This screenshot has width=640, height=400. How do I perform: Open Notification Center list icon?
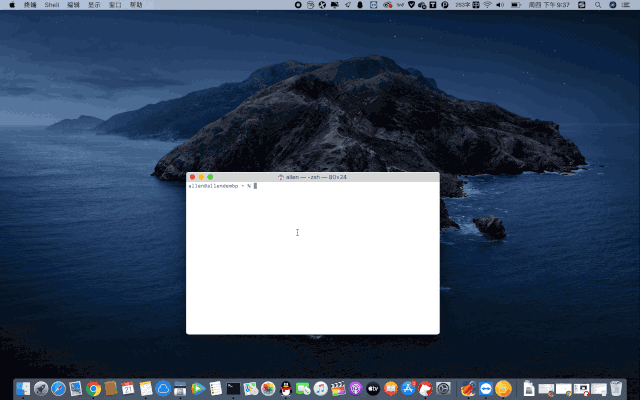[626, 5]
